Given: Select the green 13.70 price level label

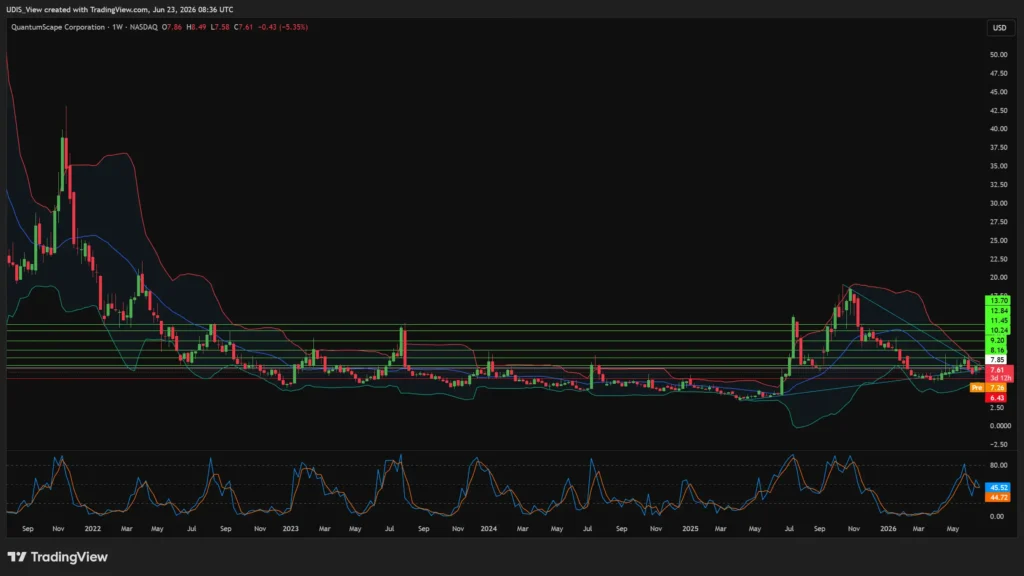Looking at the screenshot, I should coord(998,300).
